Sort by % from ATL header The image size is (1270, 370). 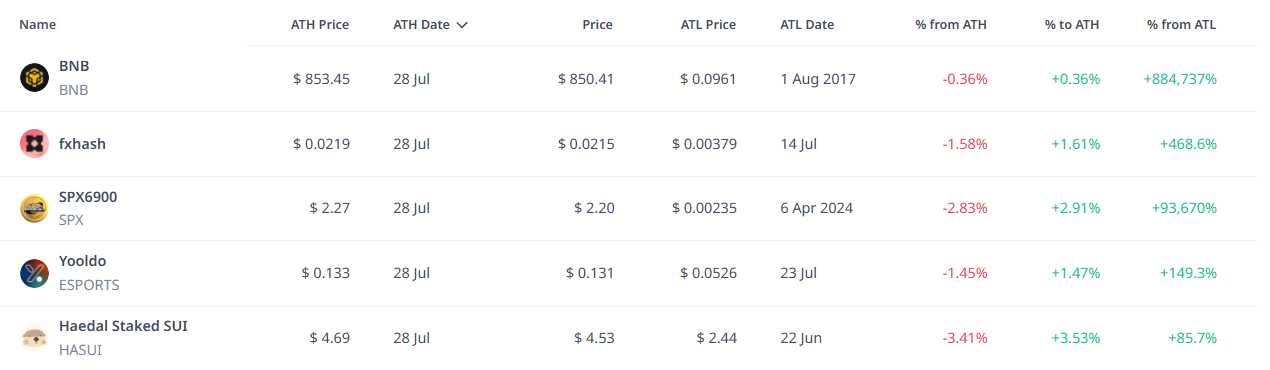pos(1182,25)
